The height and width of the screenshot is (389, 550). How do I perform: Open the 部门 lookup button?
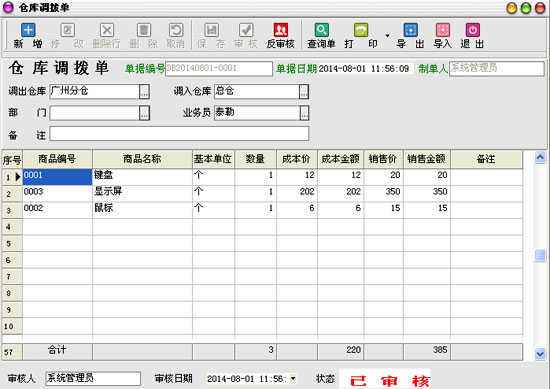click(x=145, y=113)
